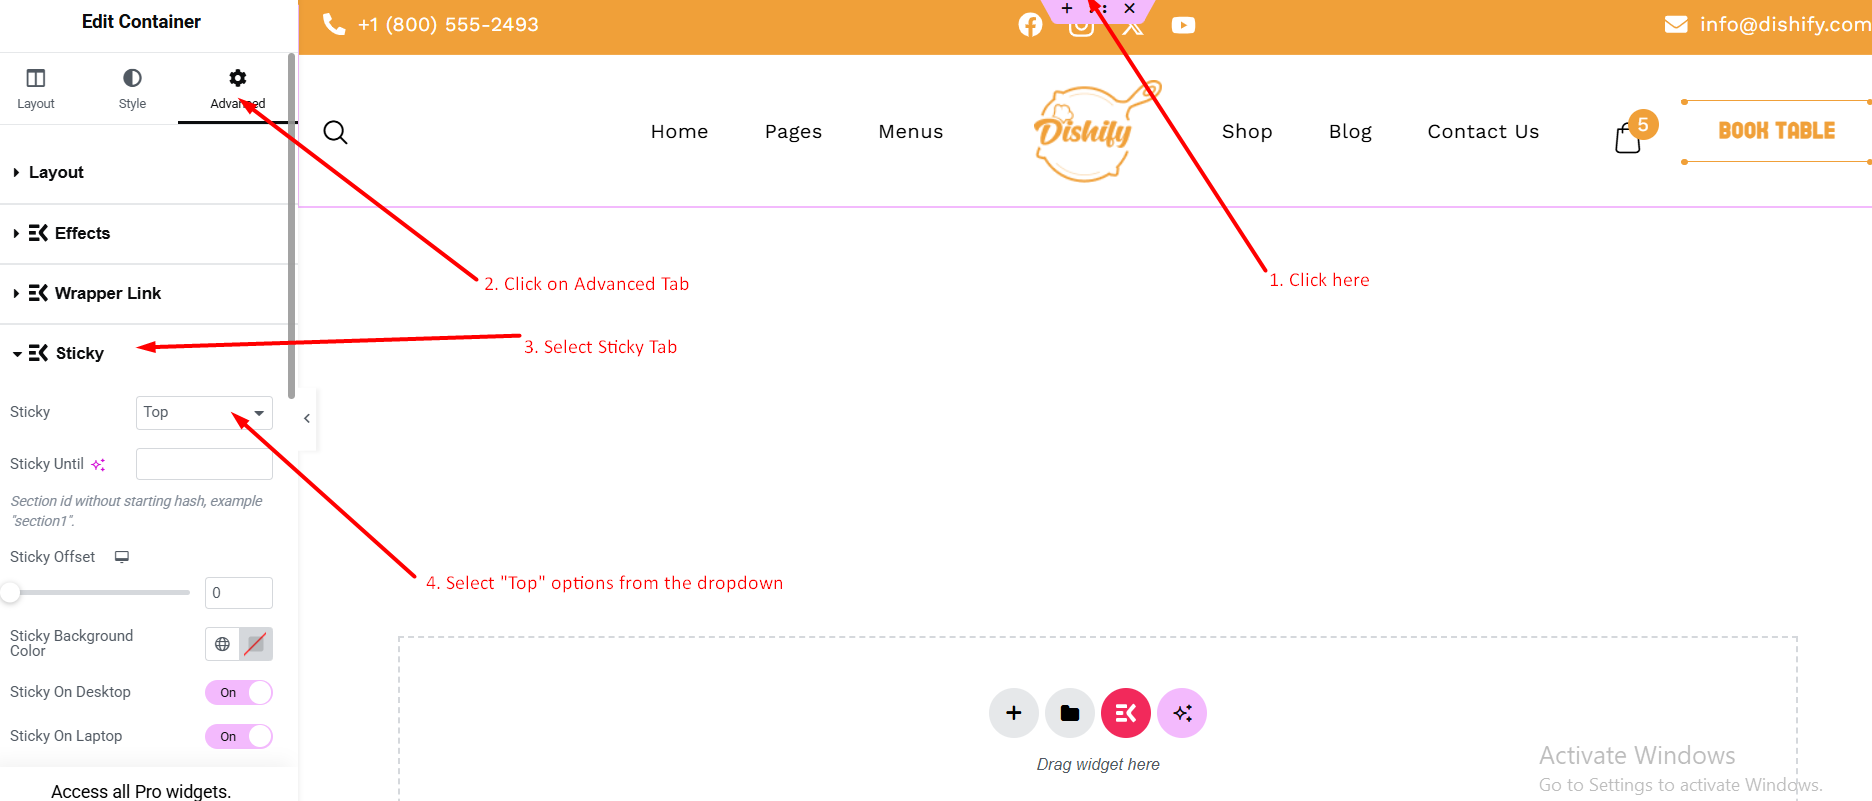Open ElementsKit templates pink button
Screen dimensions: 1872x801
[x=1126, y=713]
